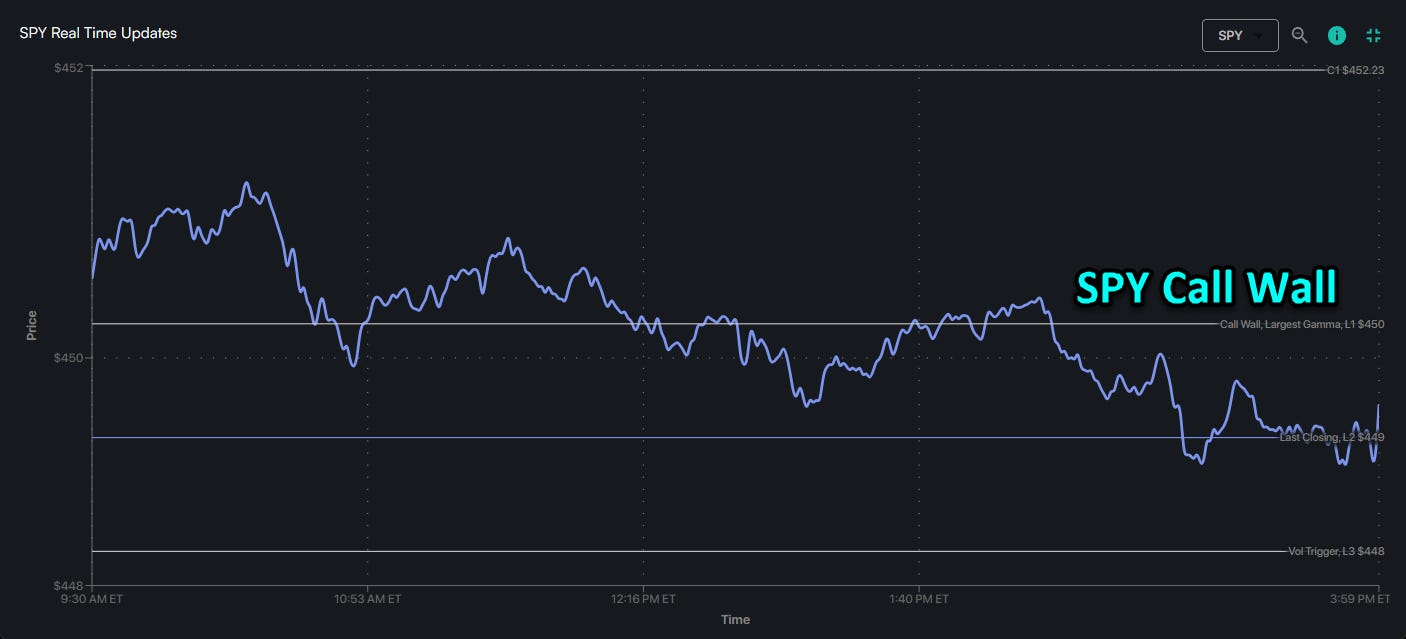
Task: Select the 1:40 PM ET time marker
Action: (x=918, y=599)
